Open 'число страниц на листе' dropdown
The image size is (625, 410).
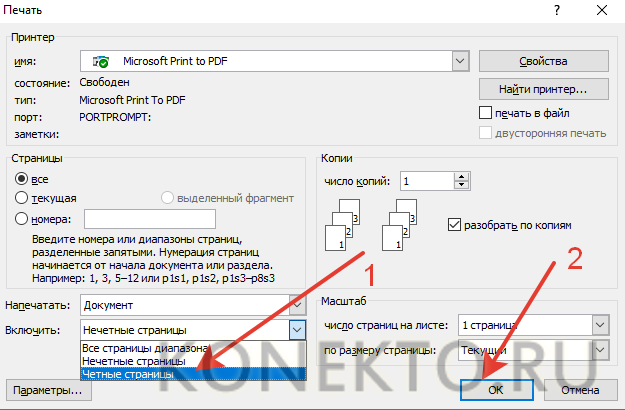pyautogui.click(x=599, y=325)
